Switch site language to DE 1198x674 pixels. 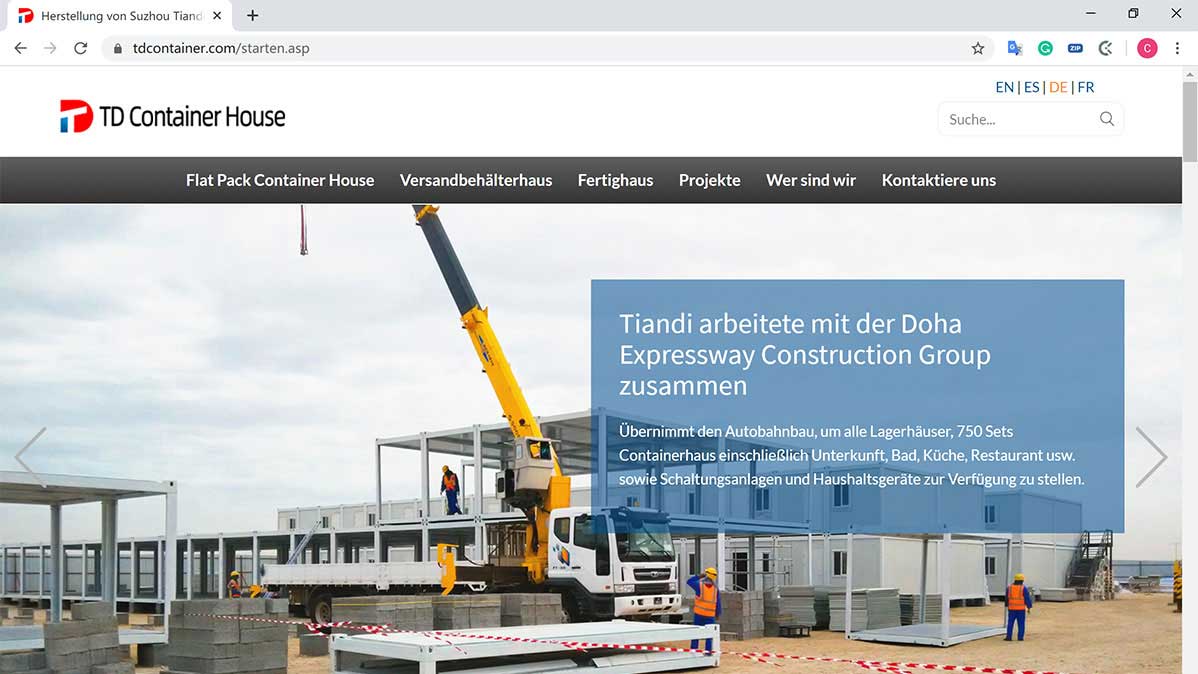pos(1058,87)
